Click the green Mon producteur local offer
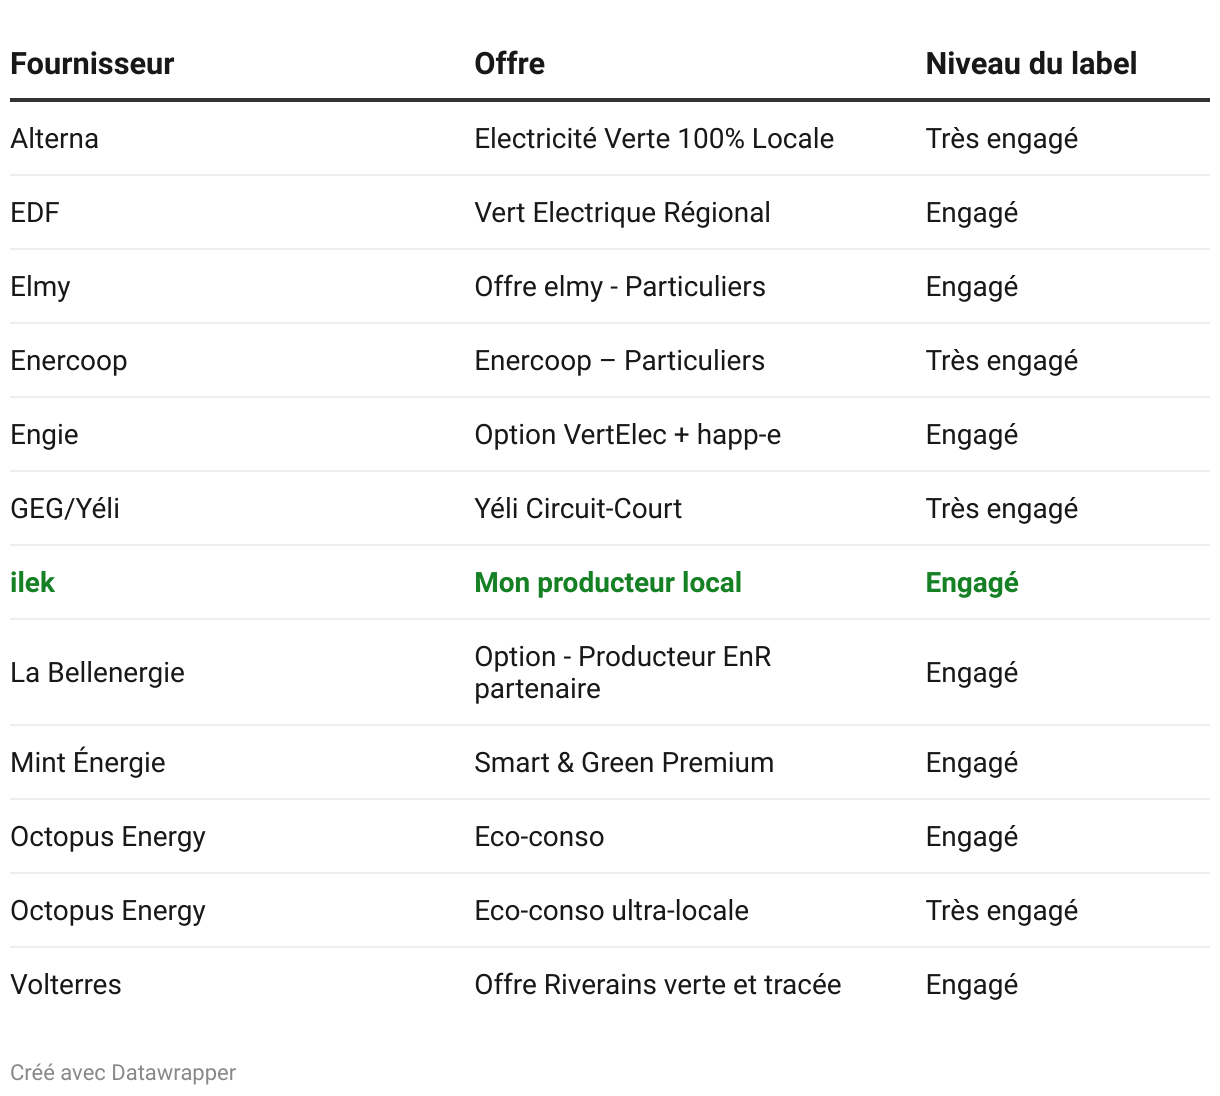The height and width of the screenshot is (1096, 1220). point(608,583)
